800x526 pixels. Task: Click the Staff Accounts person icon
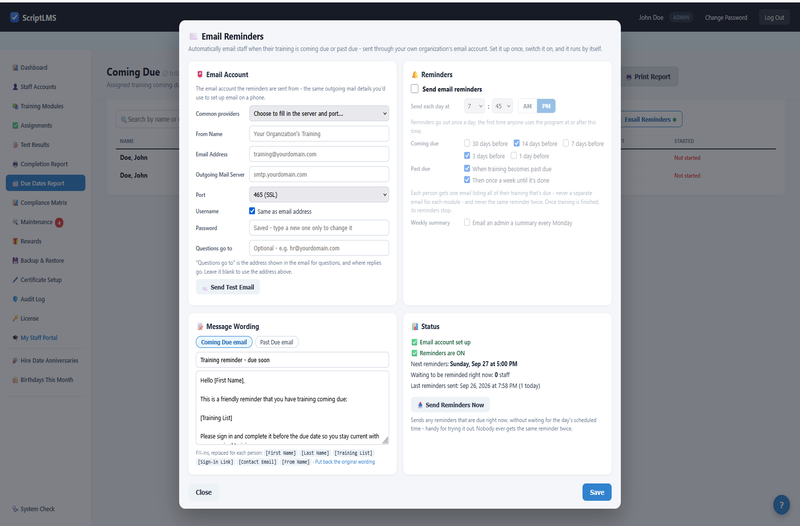tap(15, 87)
